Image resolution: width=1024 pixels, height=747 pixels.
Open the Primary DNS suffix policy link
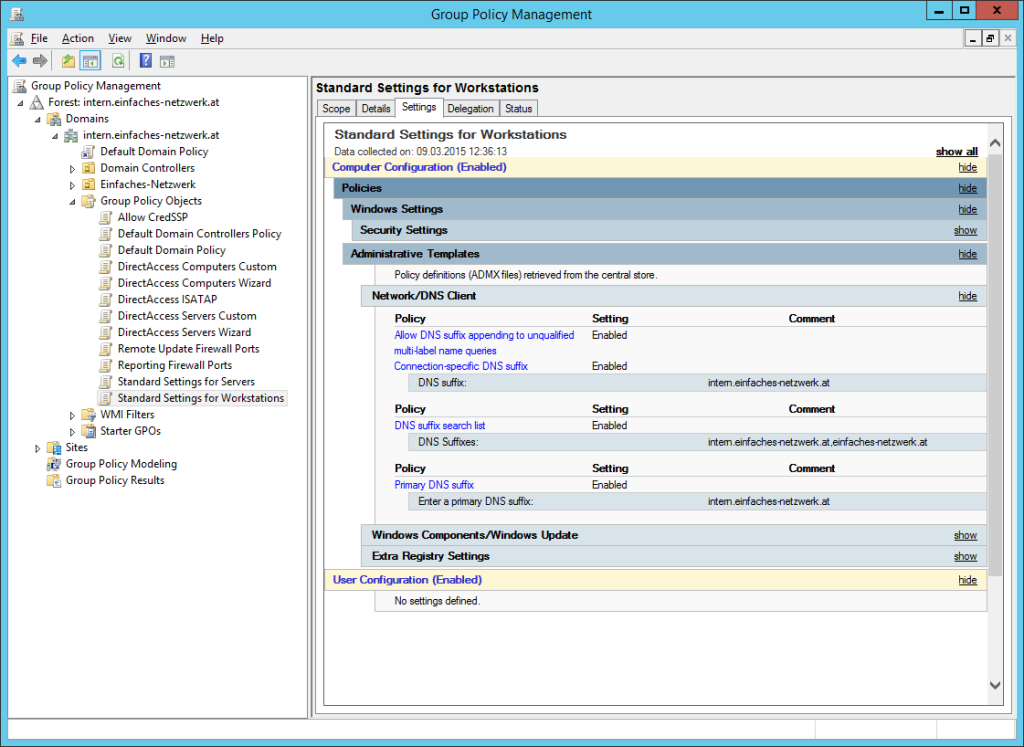tap(434, 484)
